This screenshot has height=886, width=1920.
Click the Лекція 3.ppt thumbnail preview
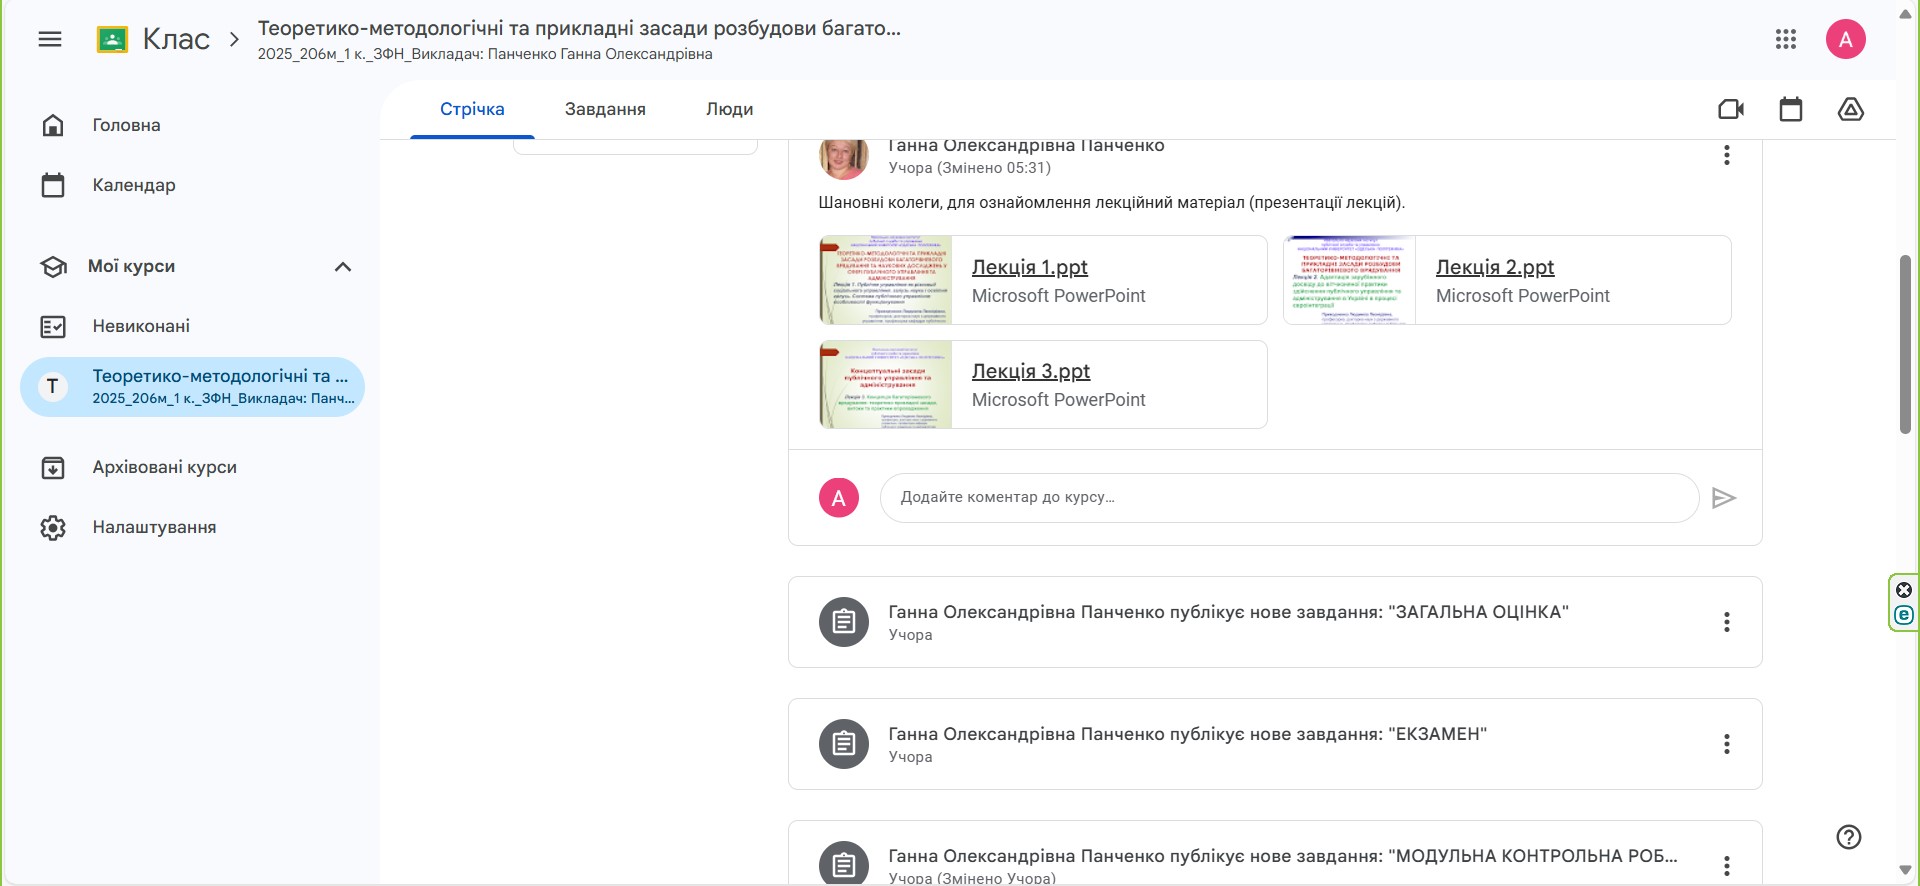[x=886, y=385]
